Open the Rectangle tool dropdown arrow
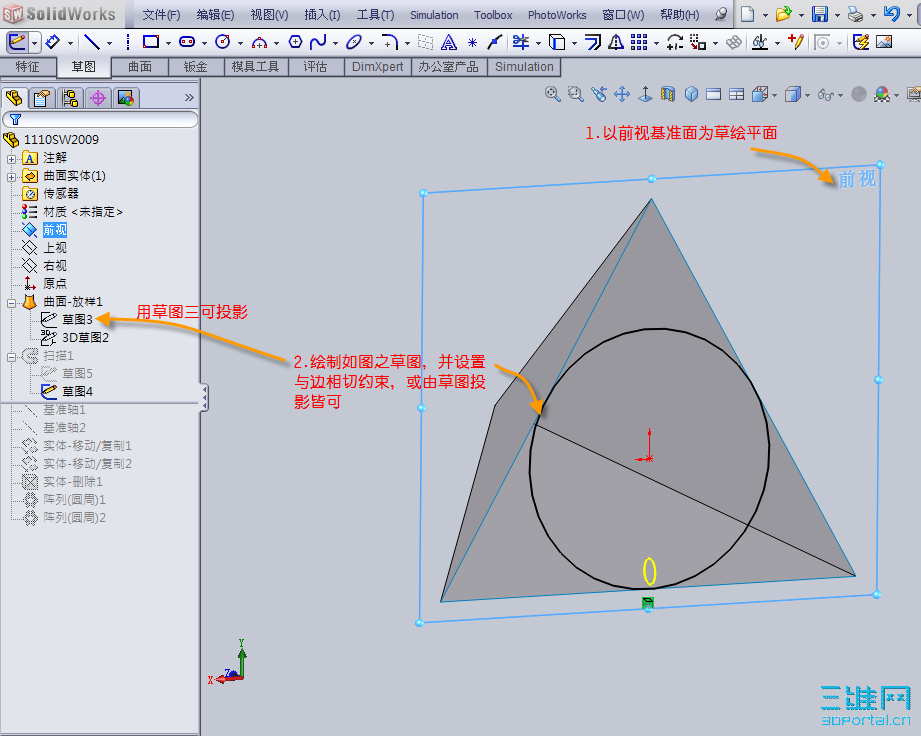The image size is (921, 736). tap(168, 43)
